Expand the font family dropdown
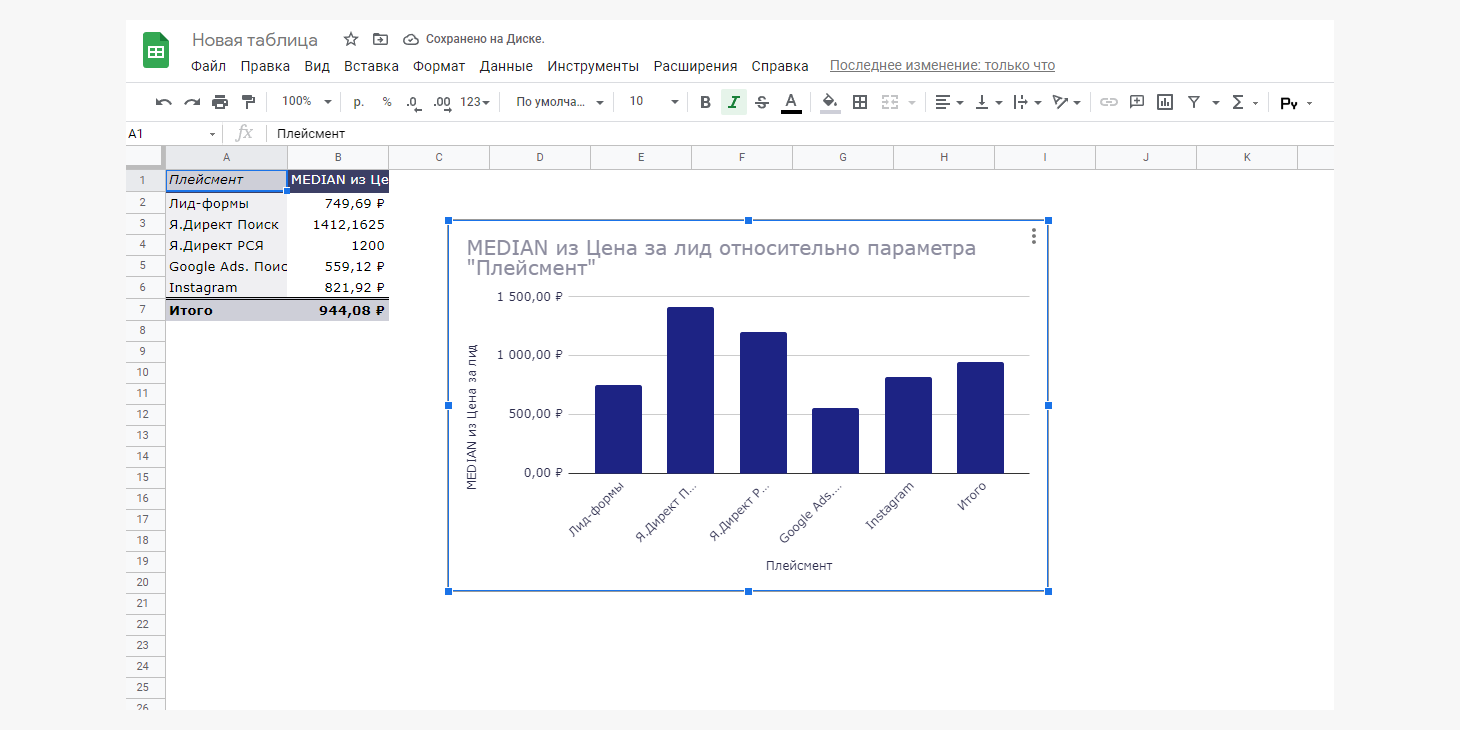1460x730 pixels. point(559,102)
